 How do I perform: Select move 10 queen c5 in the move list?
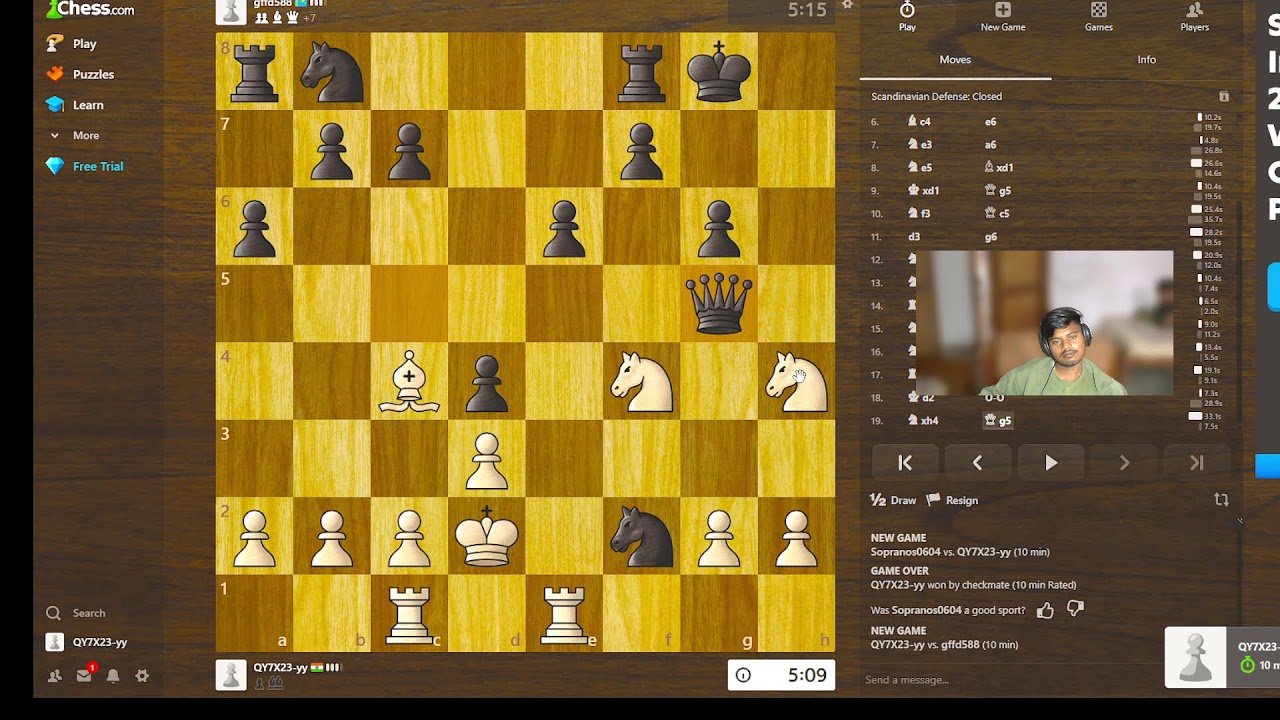point(997,214)
